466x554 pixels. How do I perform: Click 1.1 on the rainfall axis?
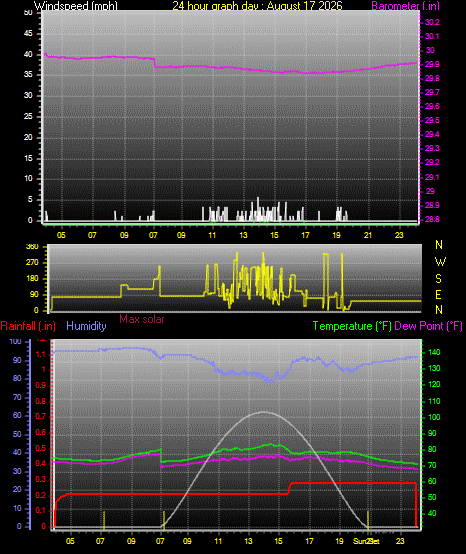coord(41,354)
